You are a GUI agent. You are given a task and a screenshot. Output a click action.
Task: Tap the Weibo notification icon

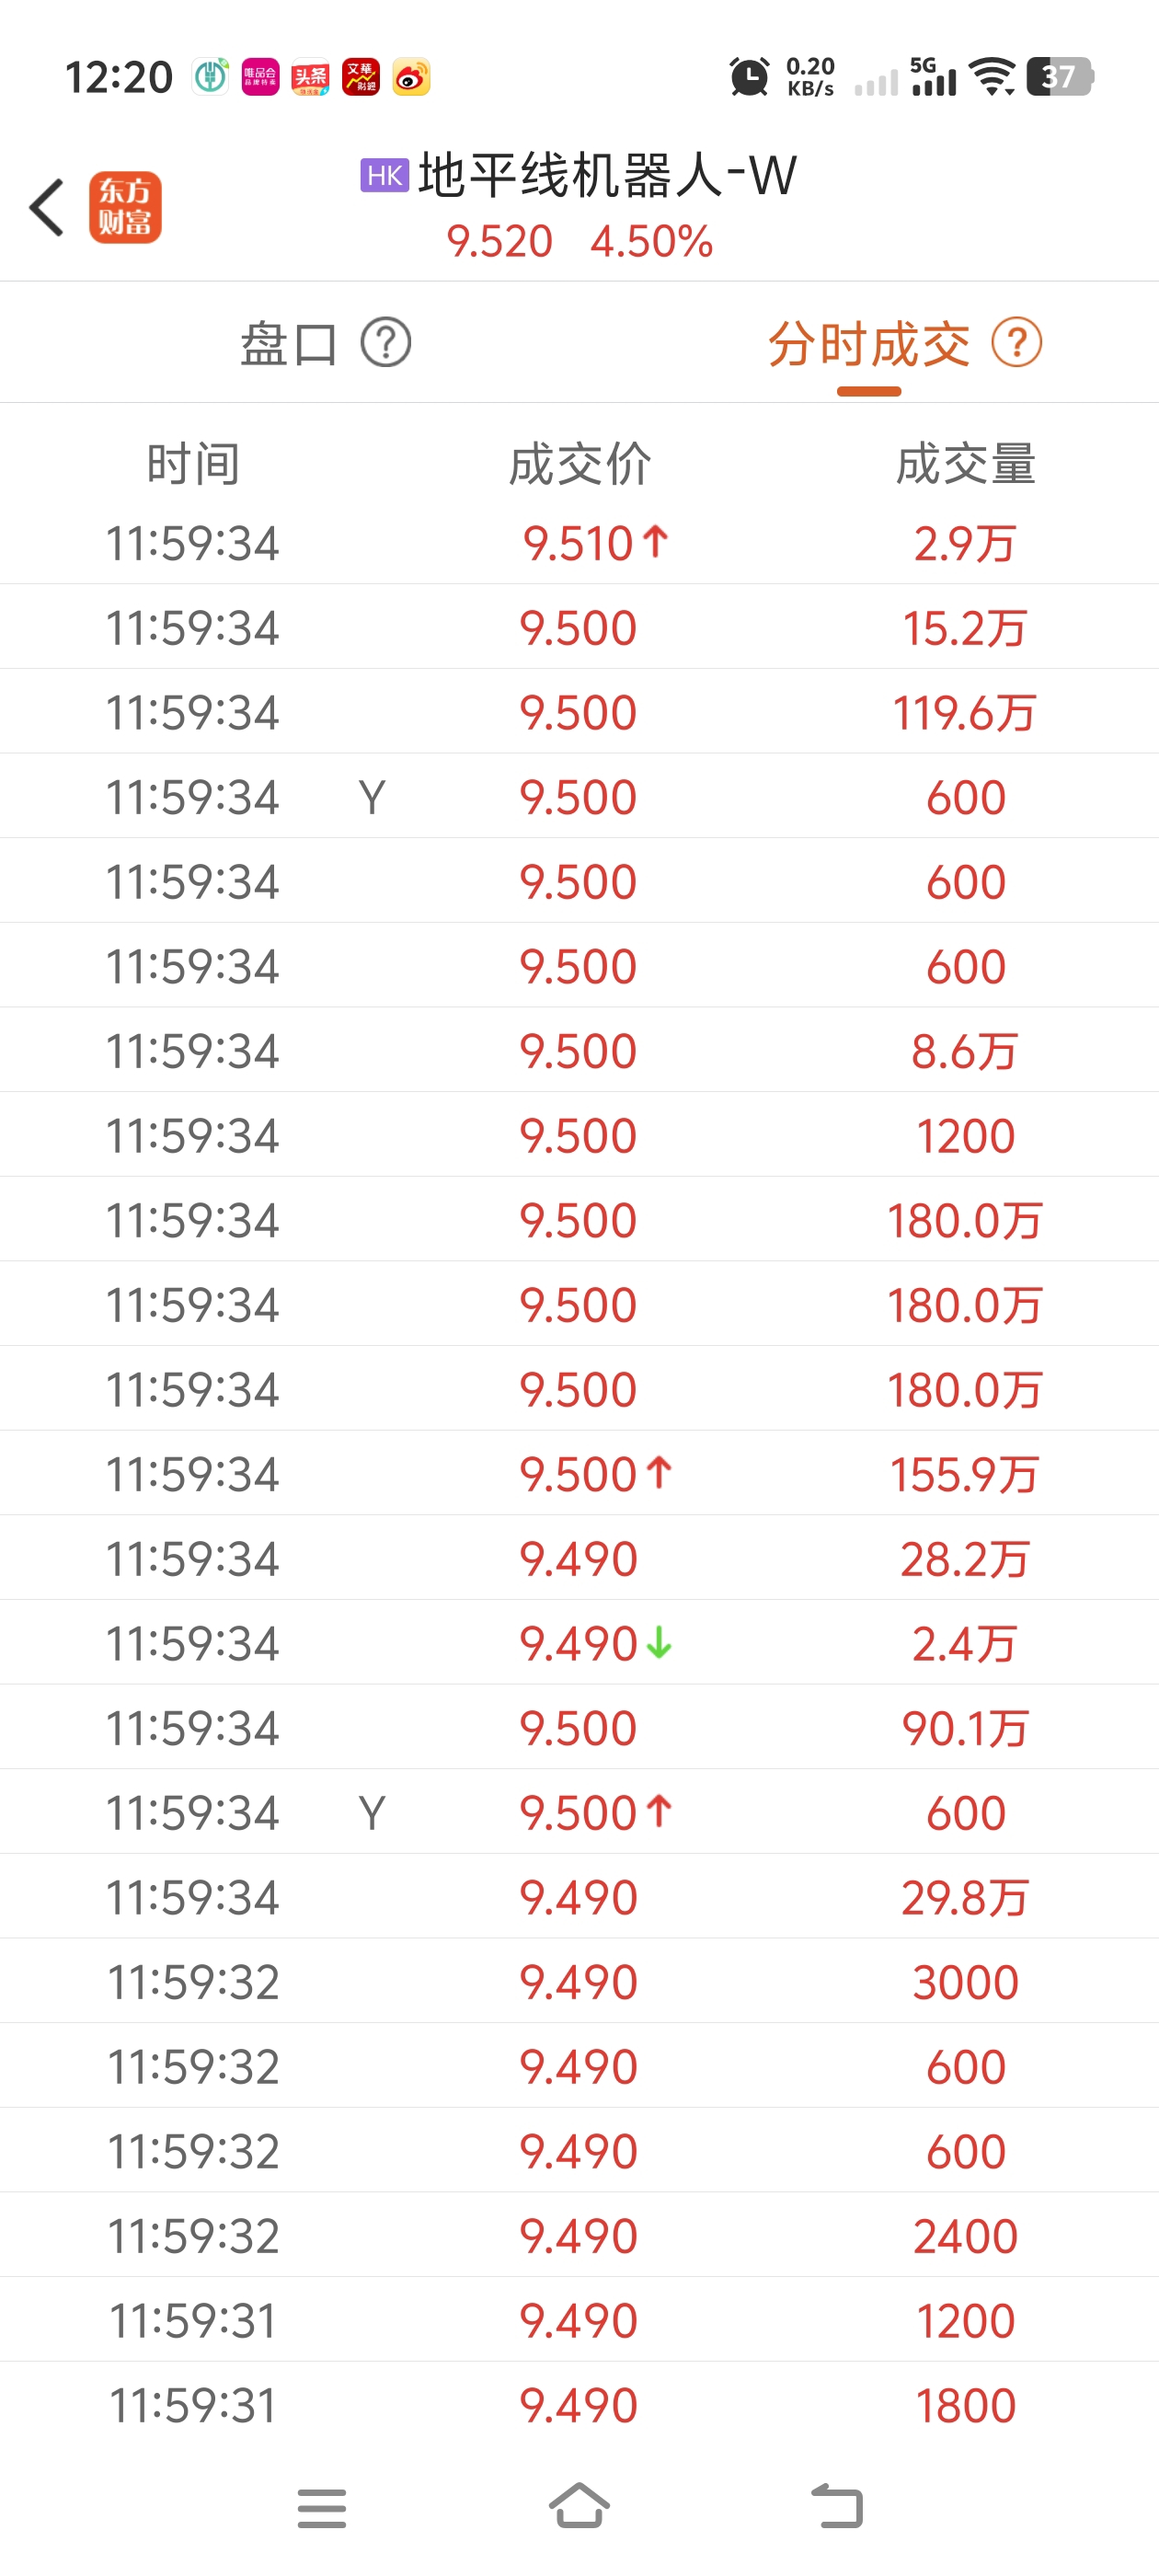411,77
